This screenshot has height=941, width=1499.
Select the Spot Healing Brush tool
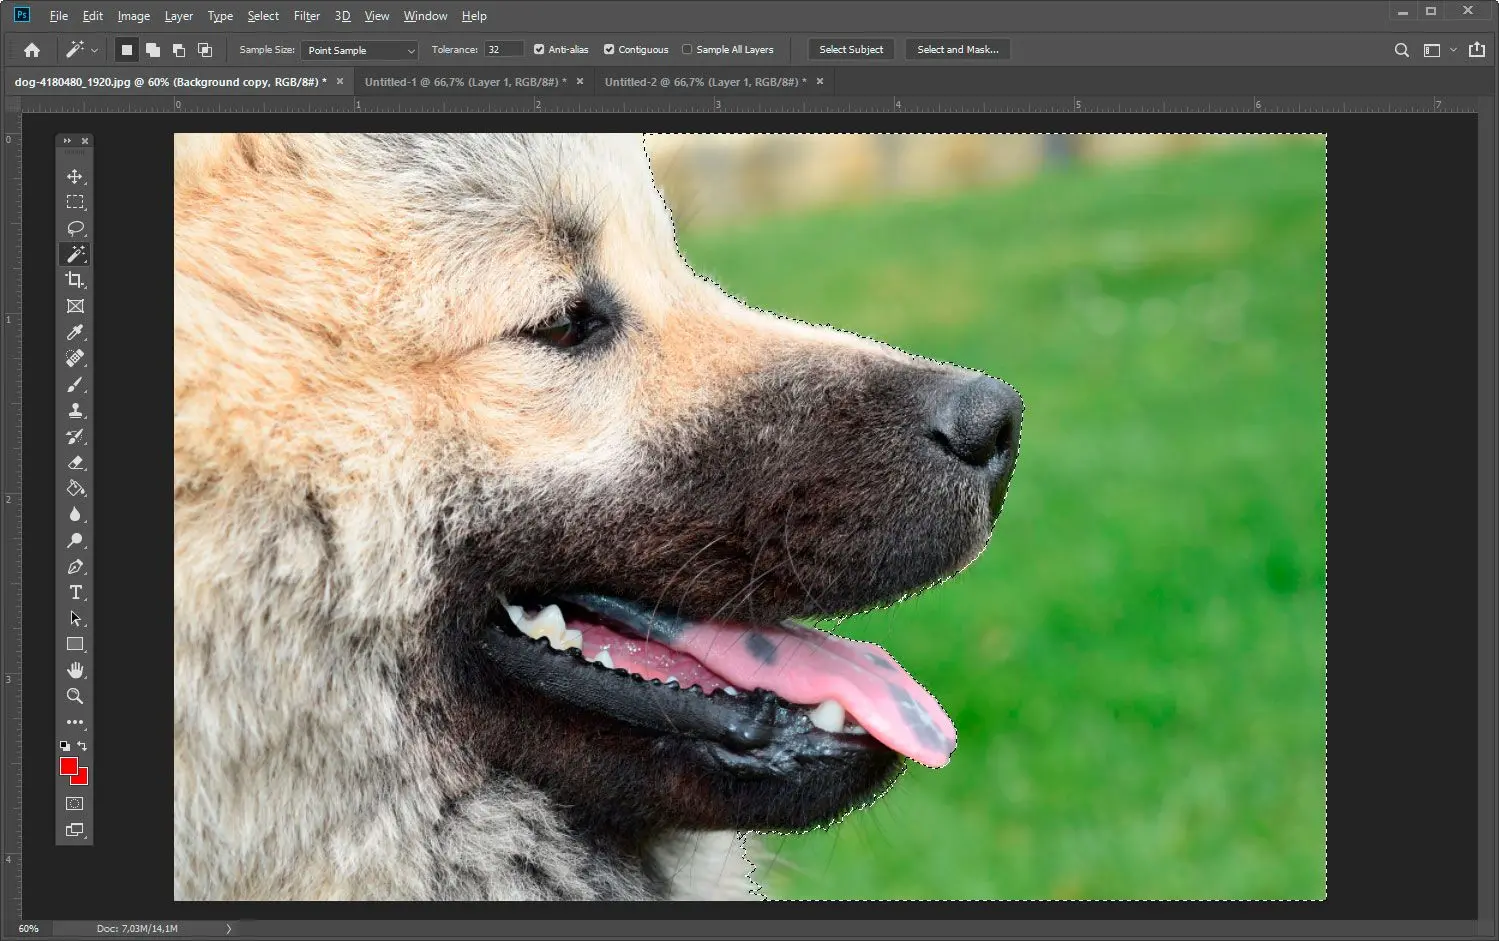[x=75, y=358]
